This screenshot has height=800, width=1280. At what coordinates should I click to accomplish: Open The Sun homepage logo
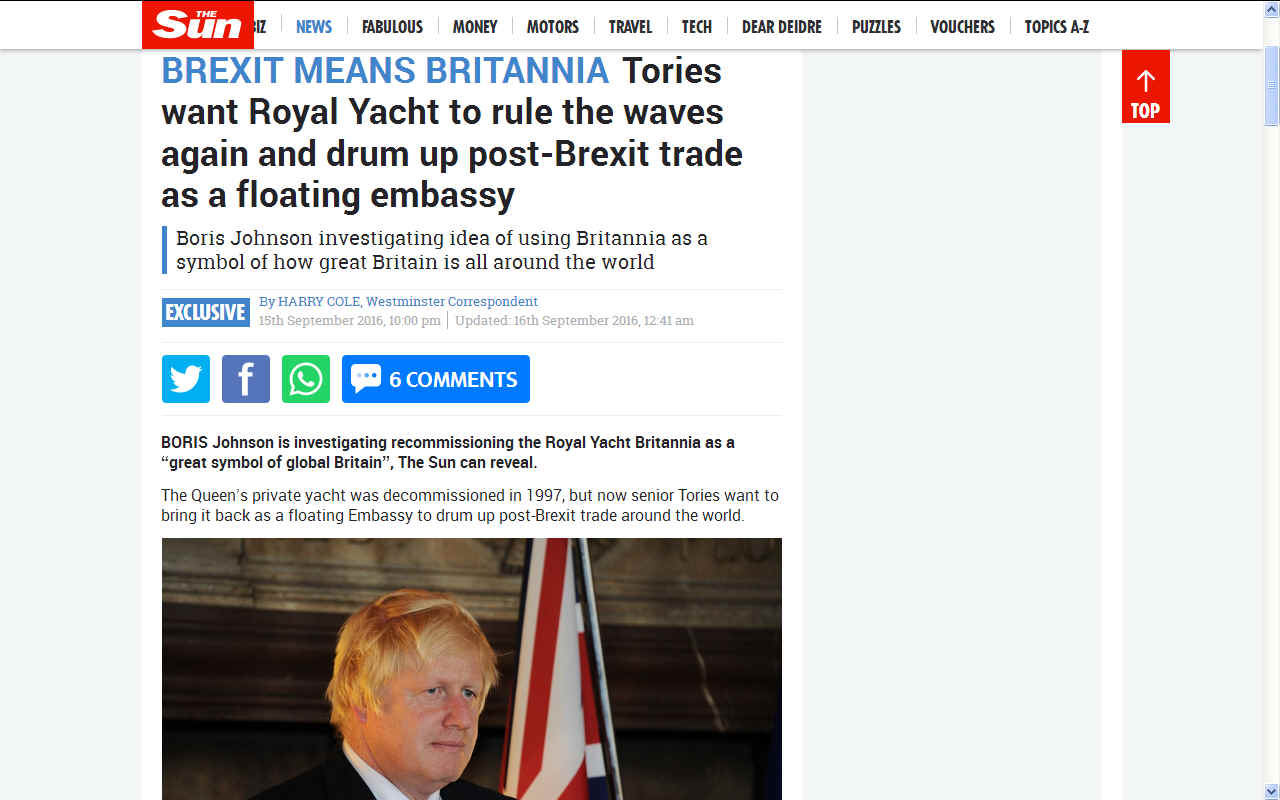[198, 25]
